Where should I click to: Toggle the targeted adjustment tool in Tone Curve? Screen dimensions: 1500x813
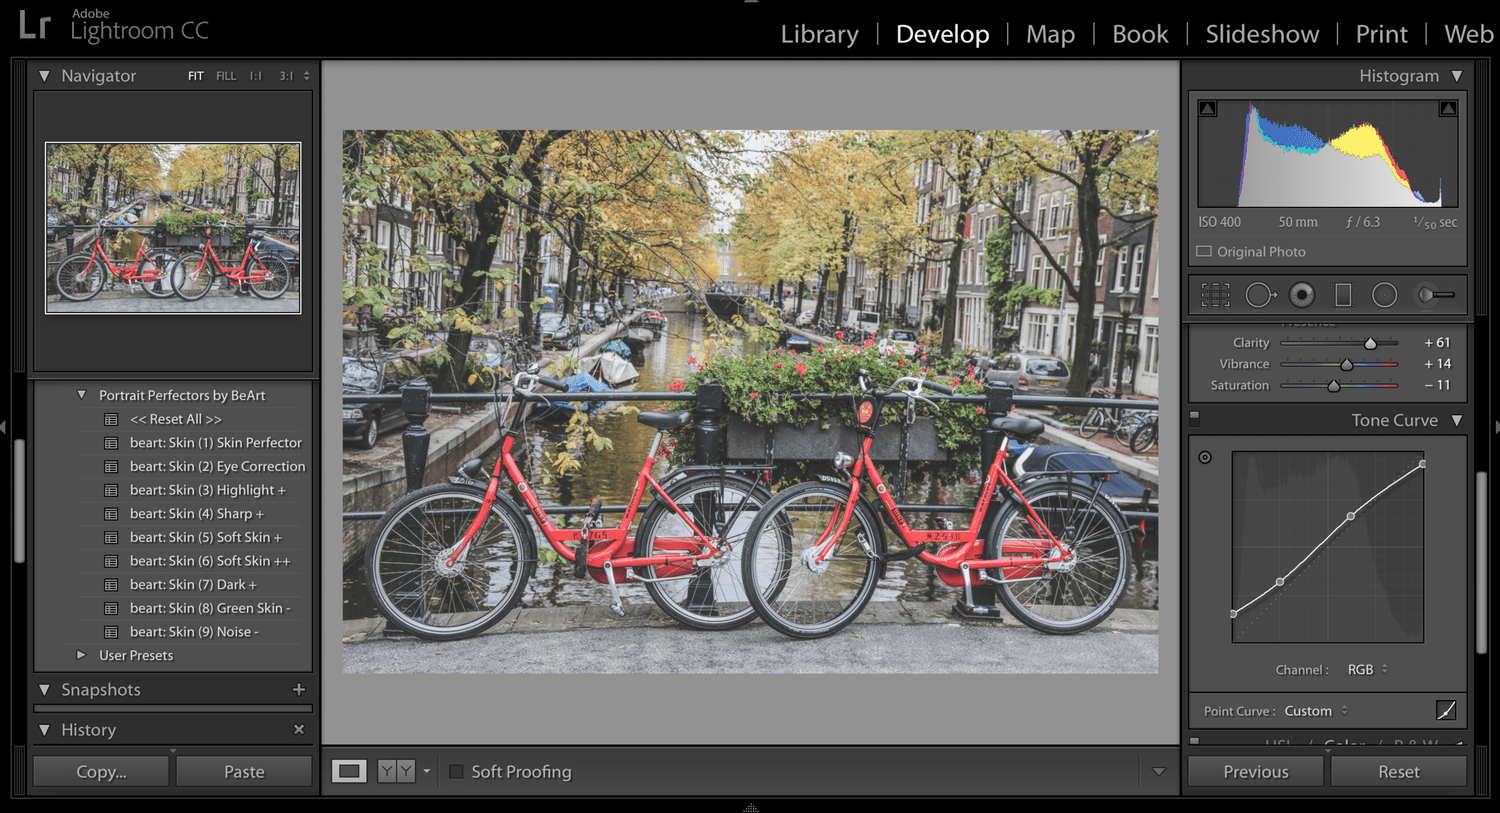[1207, 457]
